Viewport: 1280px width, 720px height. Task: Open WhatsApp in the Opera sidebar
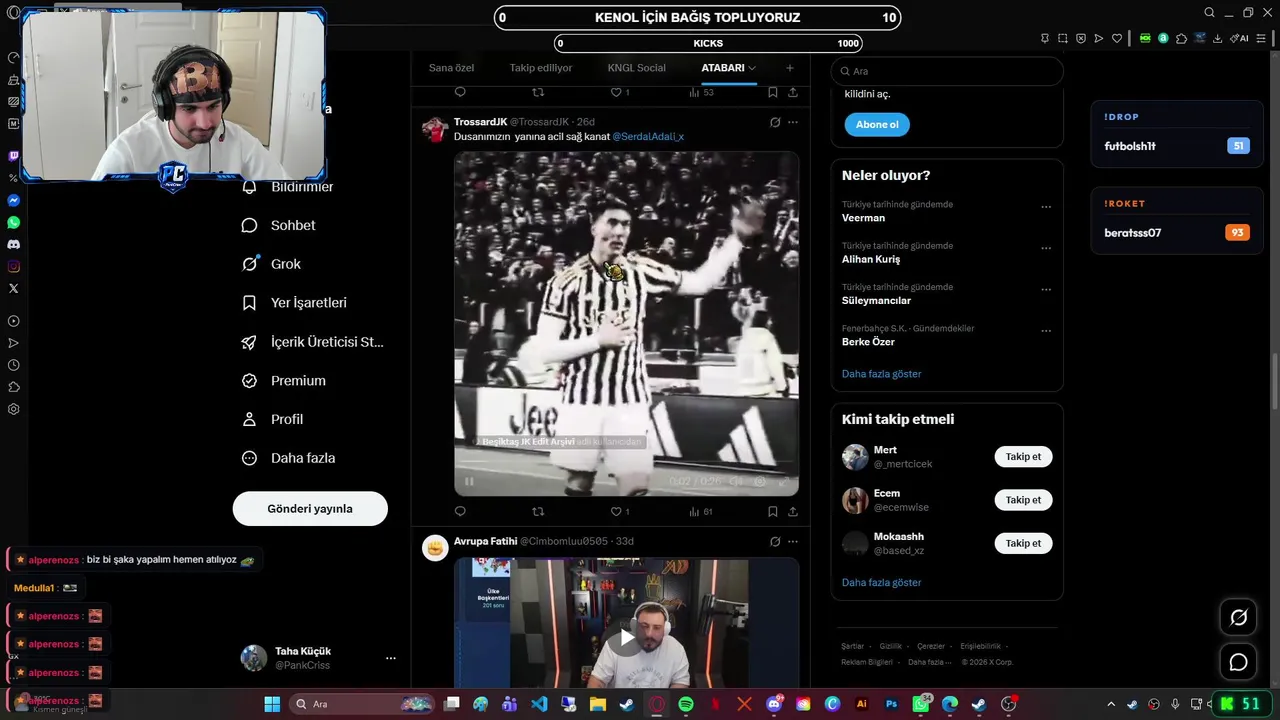point(14,222)
